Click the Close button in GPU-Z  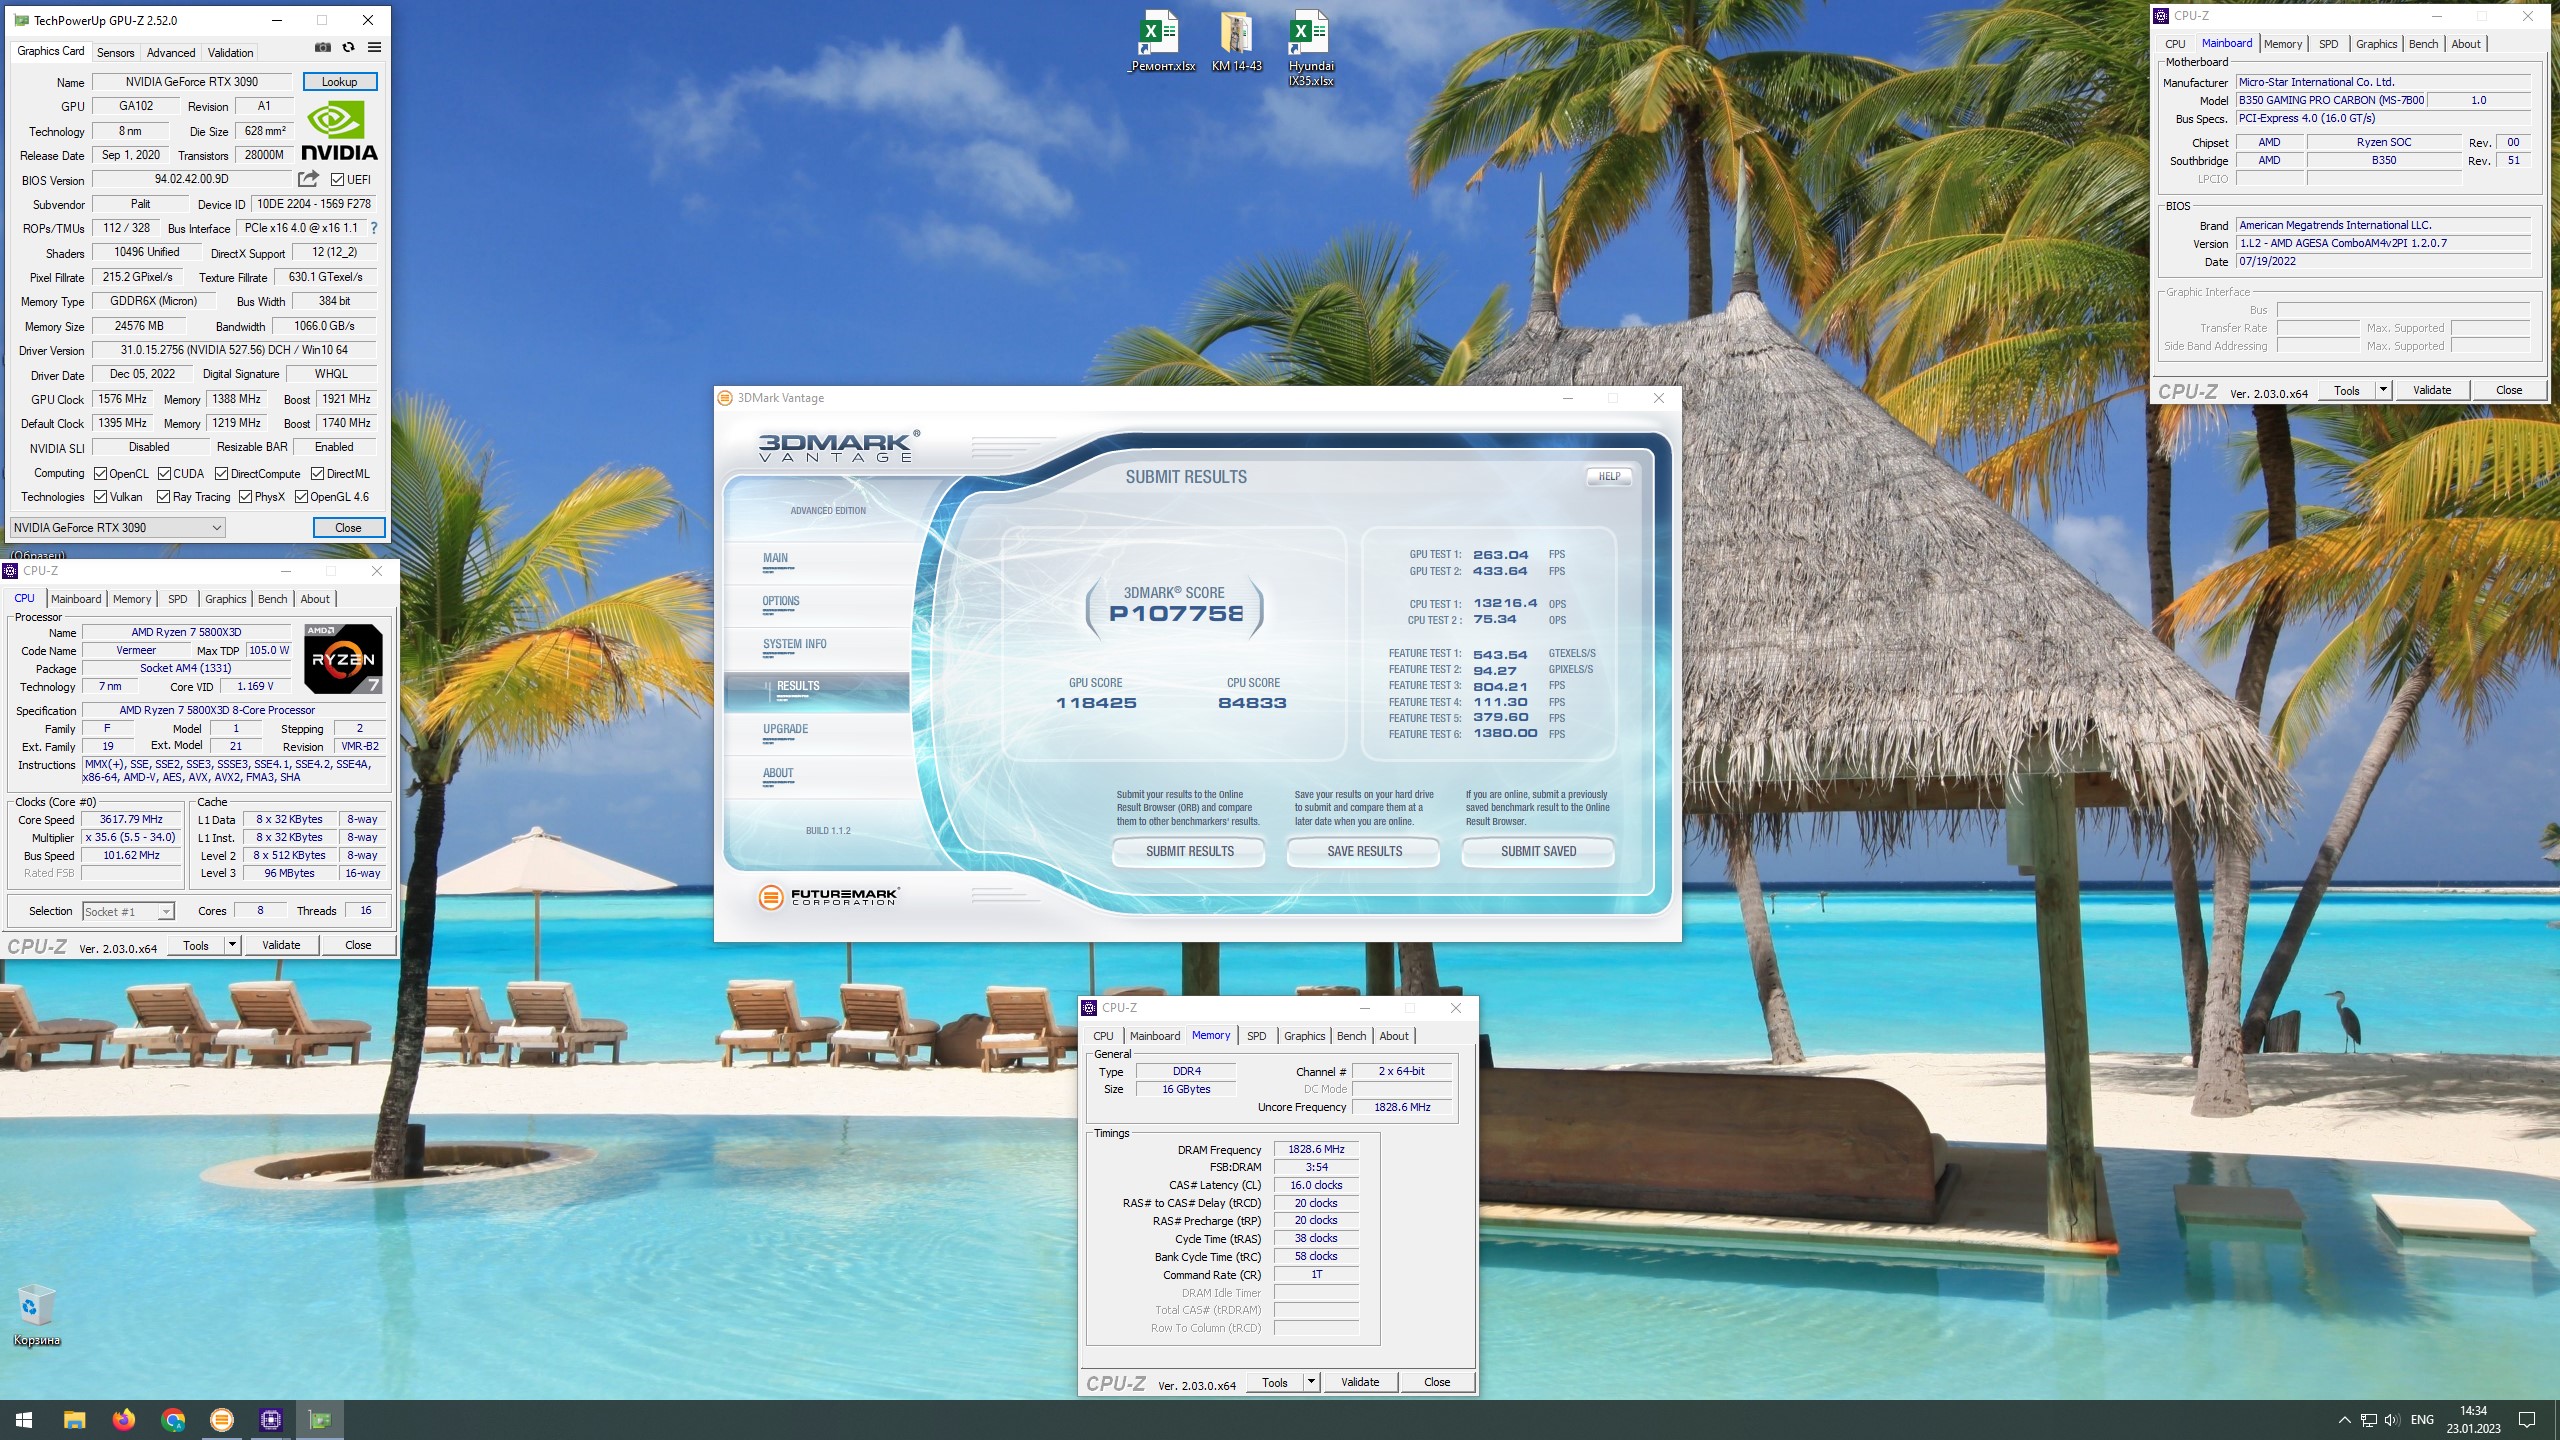(348, 528)
